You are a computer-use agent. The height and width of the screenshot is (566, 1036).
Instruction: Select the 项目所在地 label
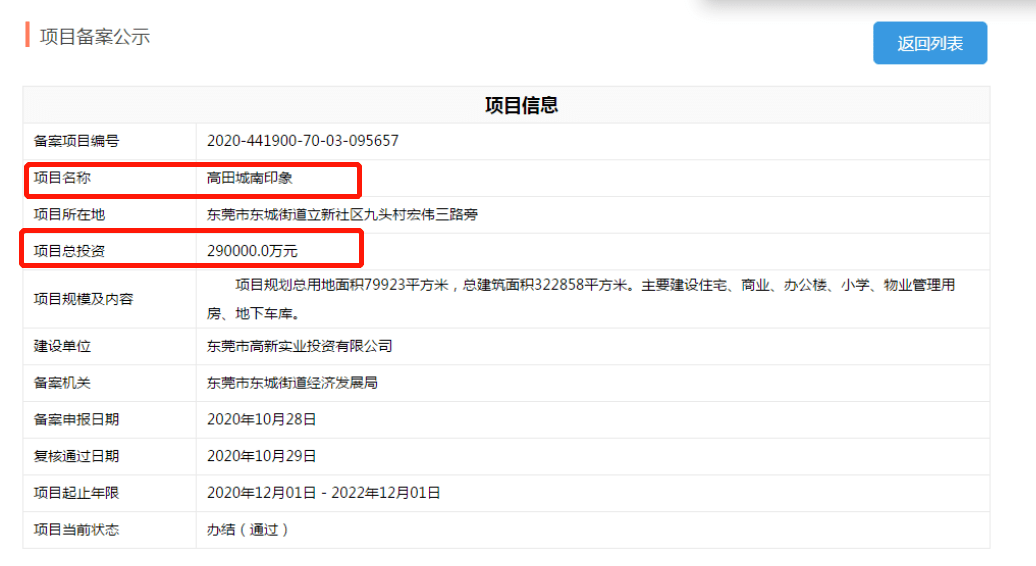pos(69,215)
